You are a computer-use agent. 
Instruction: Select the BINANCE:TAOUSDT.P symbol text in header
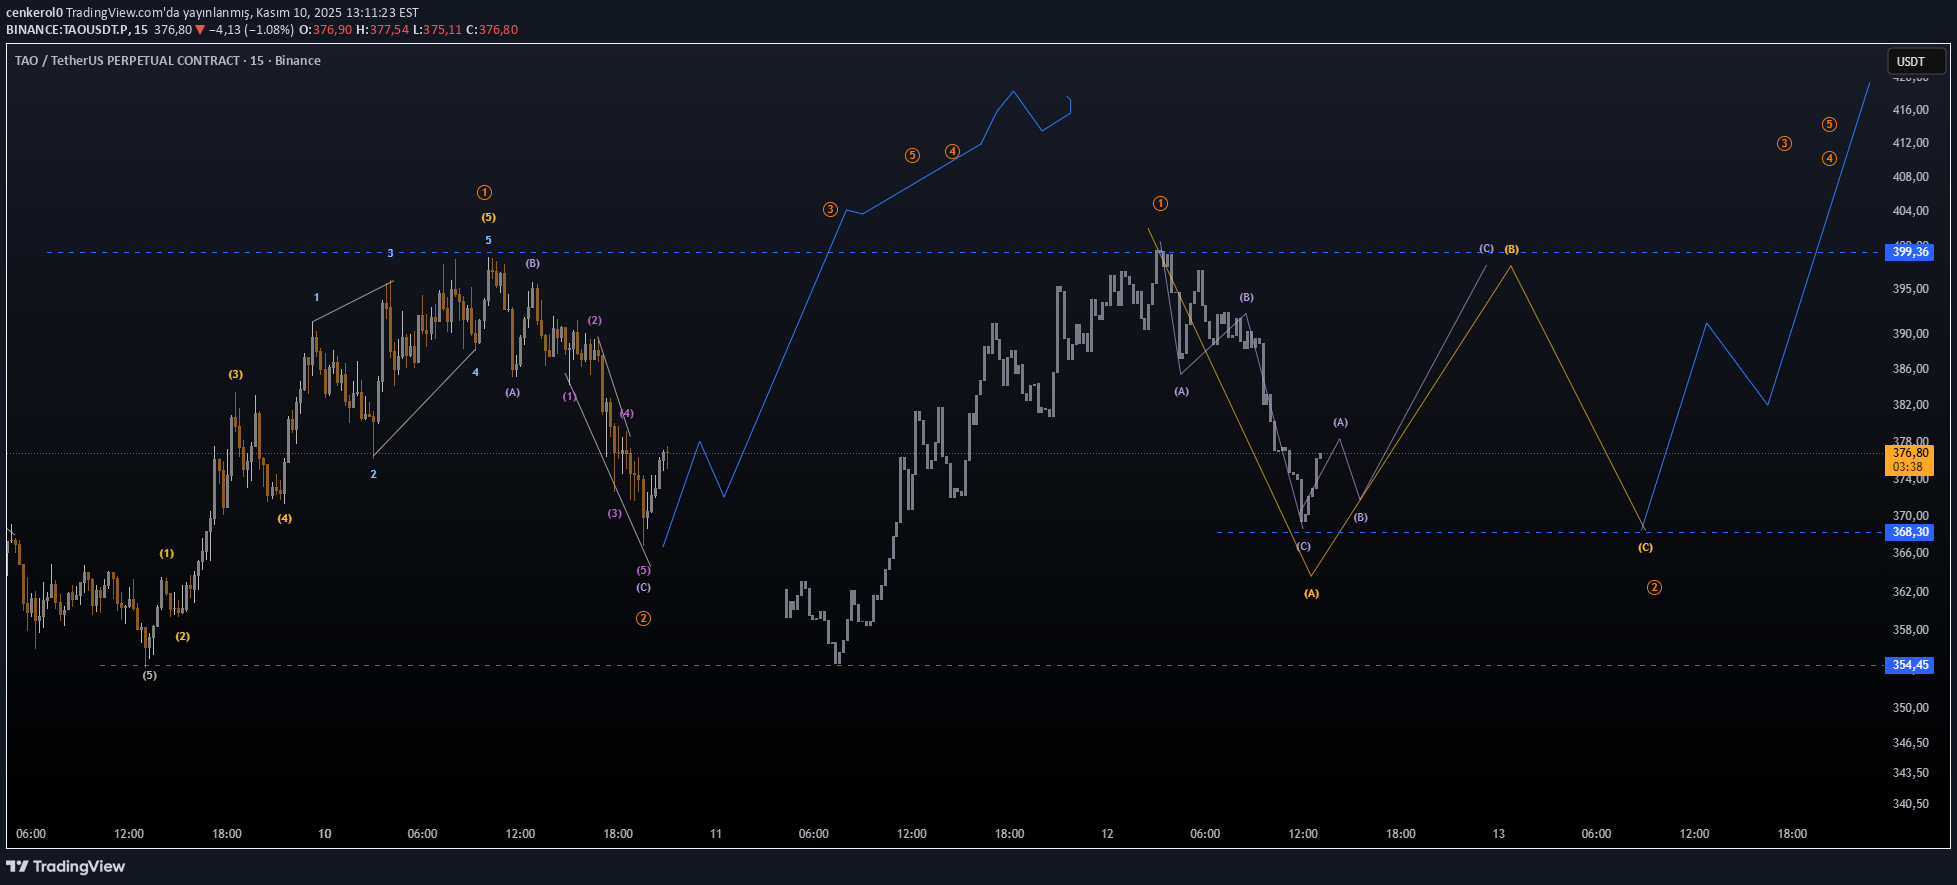[68, 30]
